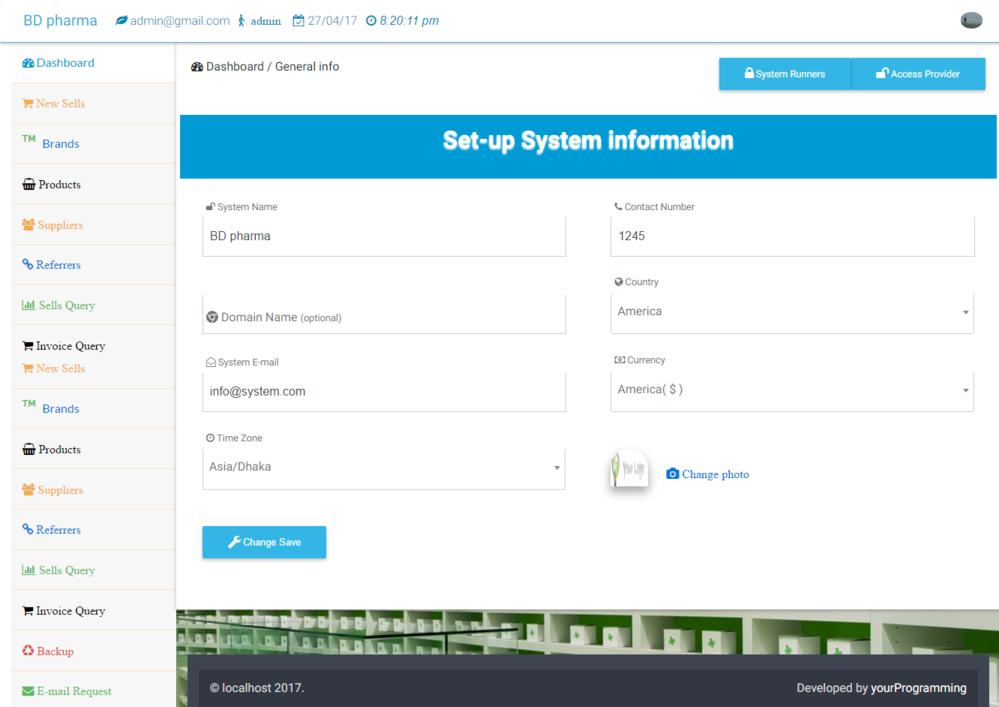Image resolution: width=999 pixels, height=707 pixels.
Task: Open the Country dropdown showing America
Action: click(x=791, y=312)
